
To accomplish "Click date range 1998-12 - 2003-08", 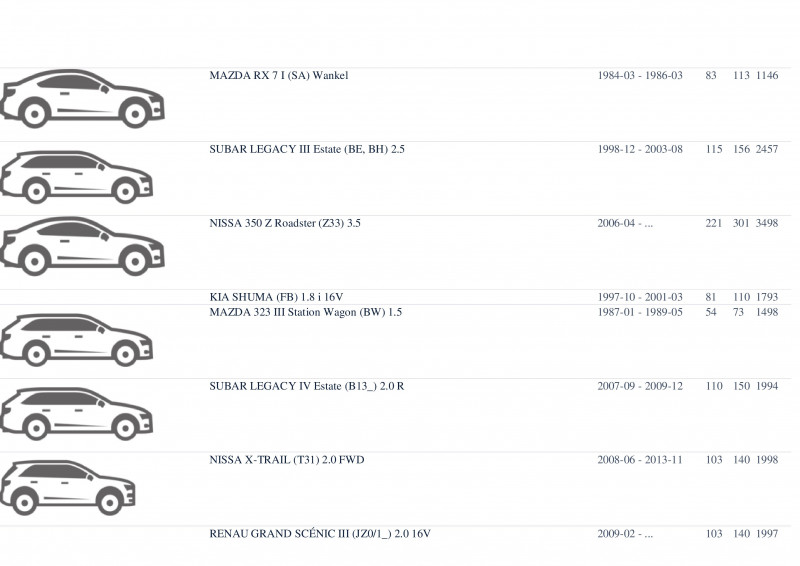I will tap(640, 150).
